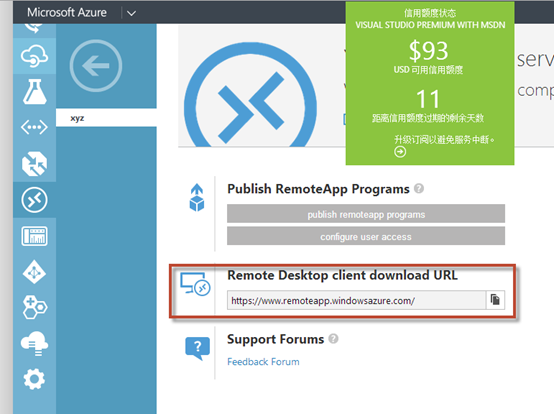Select the xyz collection entry

click(106, 118)
